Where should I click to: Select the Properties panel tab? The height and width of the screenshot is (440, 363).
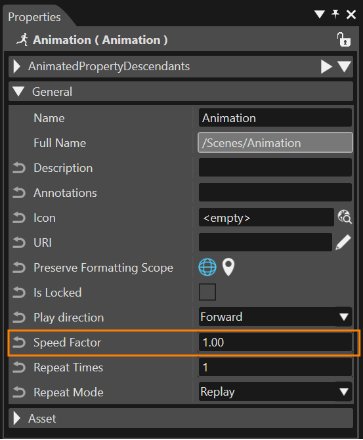[34, 17]
